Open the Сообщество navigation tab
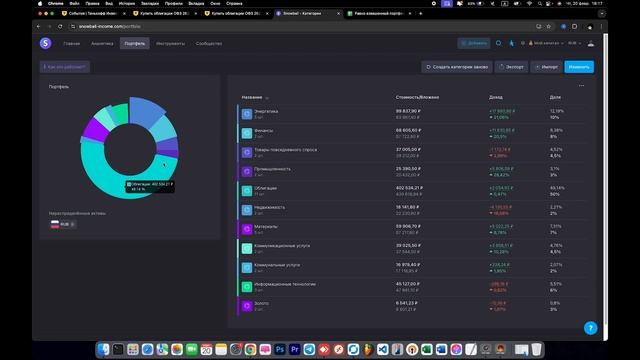Screen dimensions: 640x360 point(209,43)
